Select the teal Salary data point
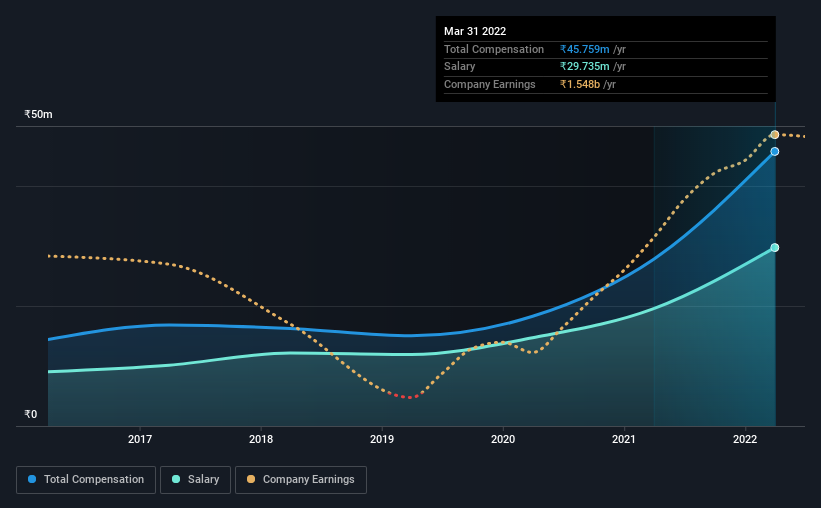This screenshot has width=821, height=508. (774, 248)
